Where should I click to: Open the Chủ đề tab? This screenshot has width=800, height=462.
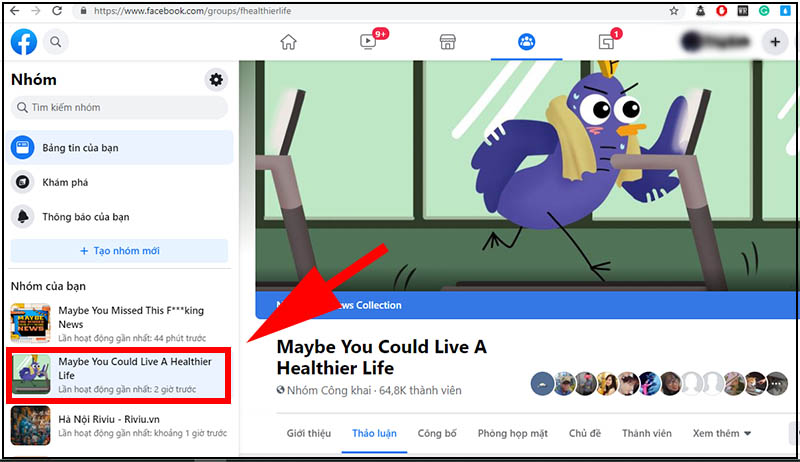point(585,433)
